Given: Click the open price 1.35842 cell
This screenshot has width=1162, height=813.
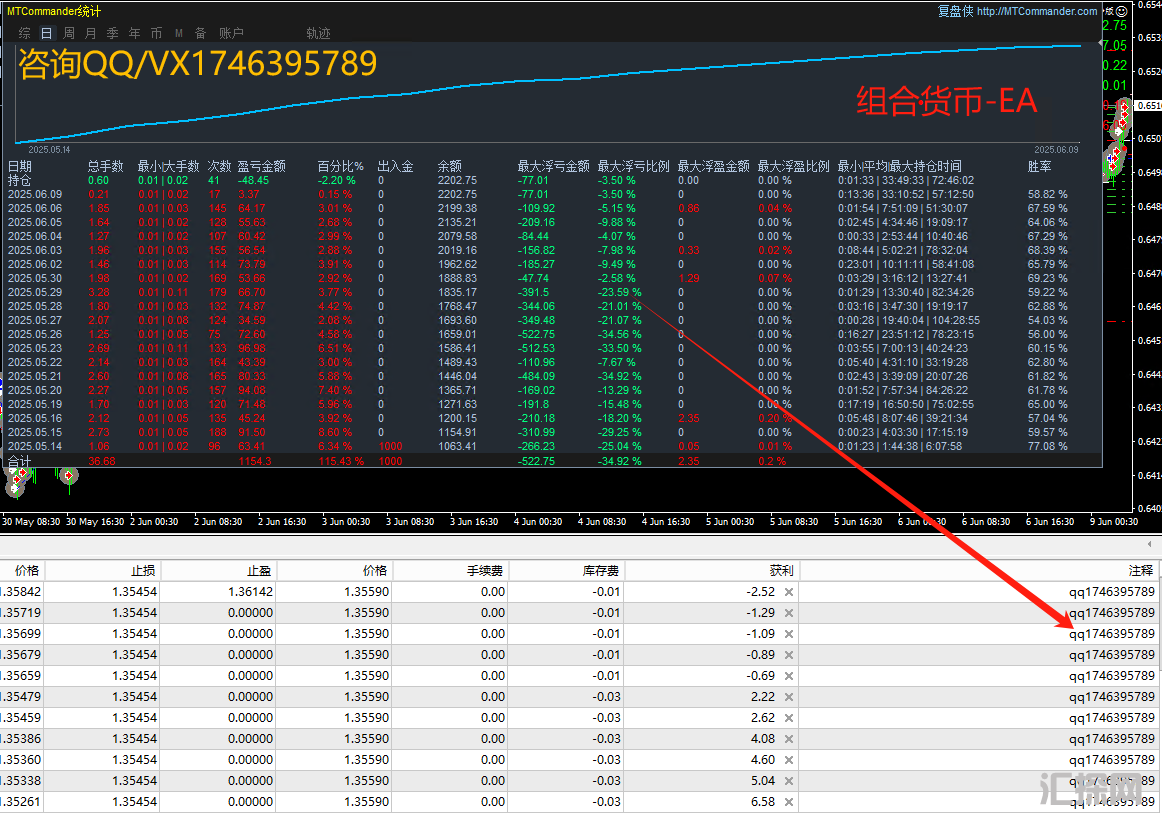Looking at the screenshot, I should (x=21, y=592).
